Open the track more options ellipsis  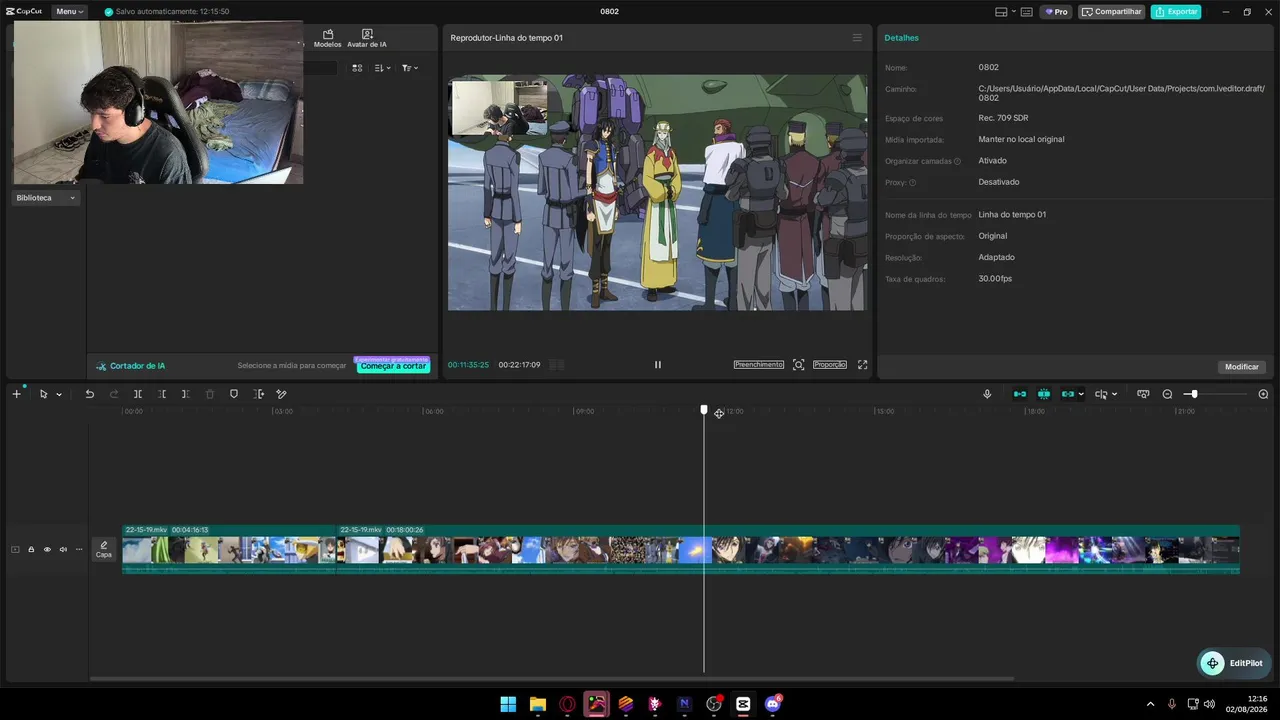click(79, 549)
